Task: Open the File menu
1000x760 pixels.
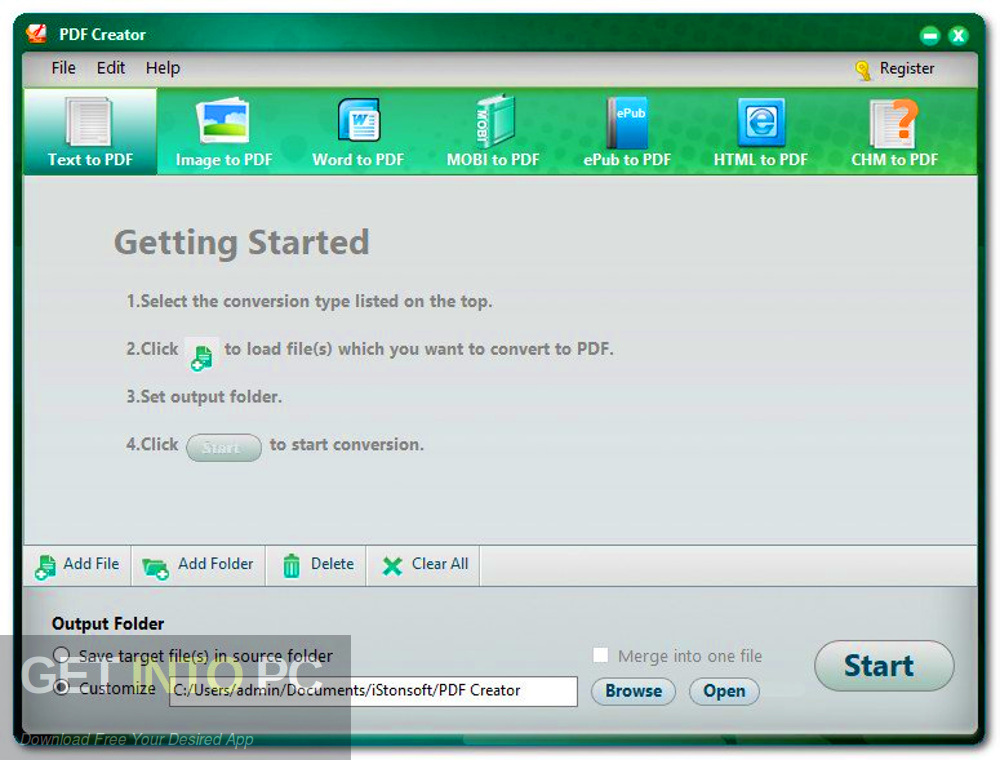Action: (x=63, y=68)
